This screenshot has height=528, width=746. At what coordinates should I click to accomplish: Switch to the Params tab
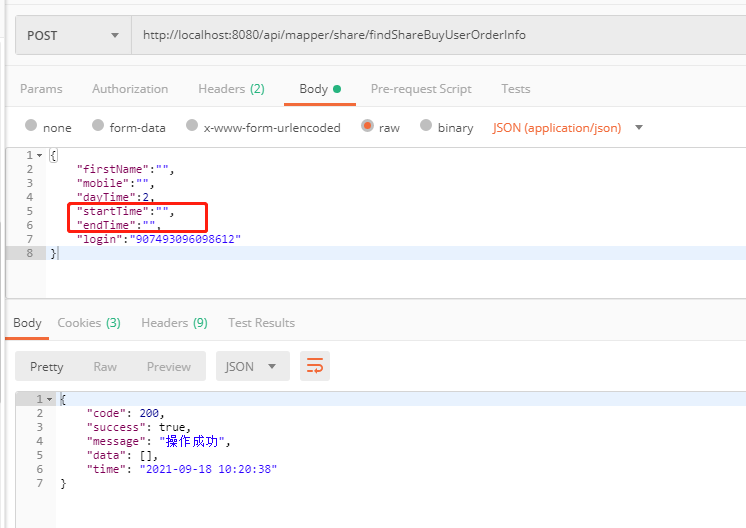[x=41, y=89]
